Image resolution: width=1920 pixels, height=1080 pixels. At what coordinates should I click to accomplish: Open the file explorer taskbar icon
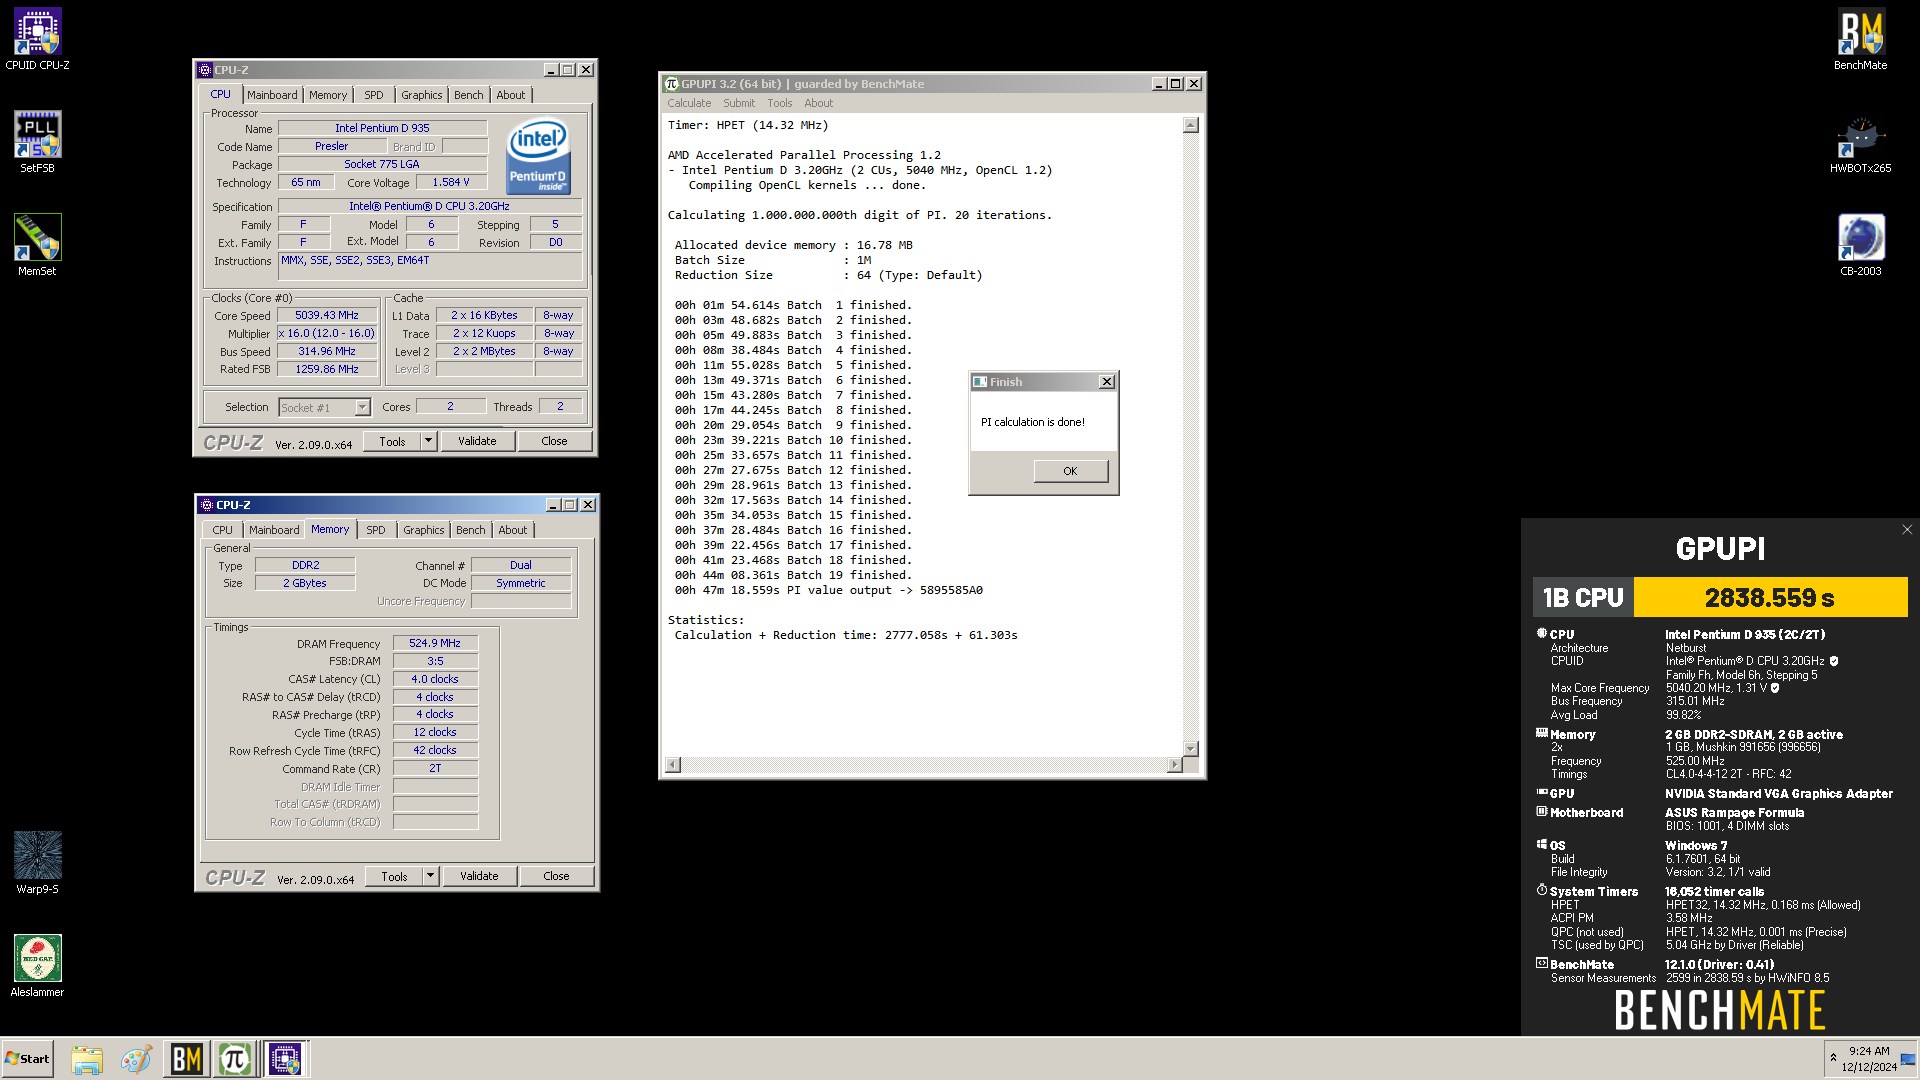[87, 1059]
